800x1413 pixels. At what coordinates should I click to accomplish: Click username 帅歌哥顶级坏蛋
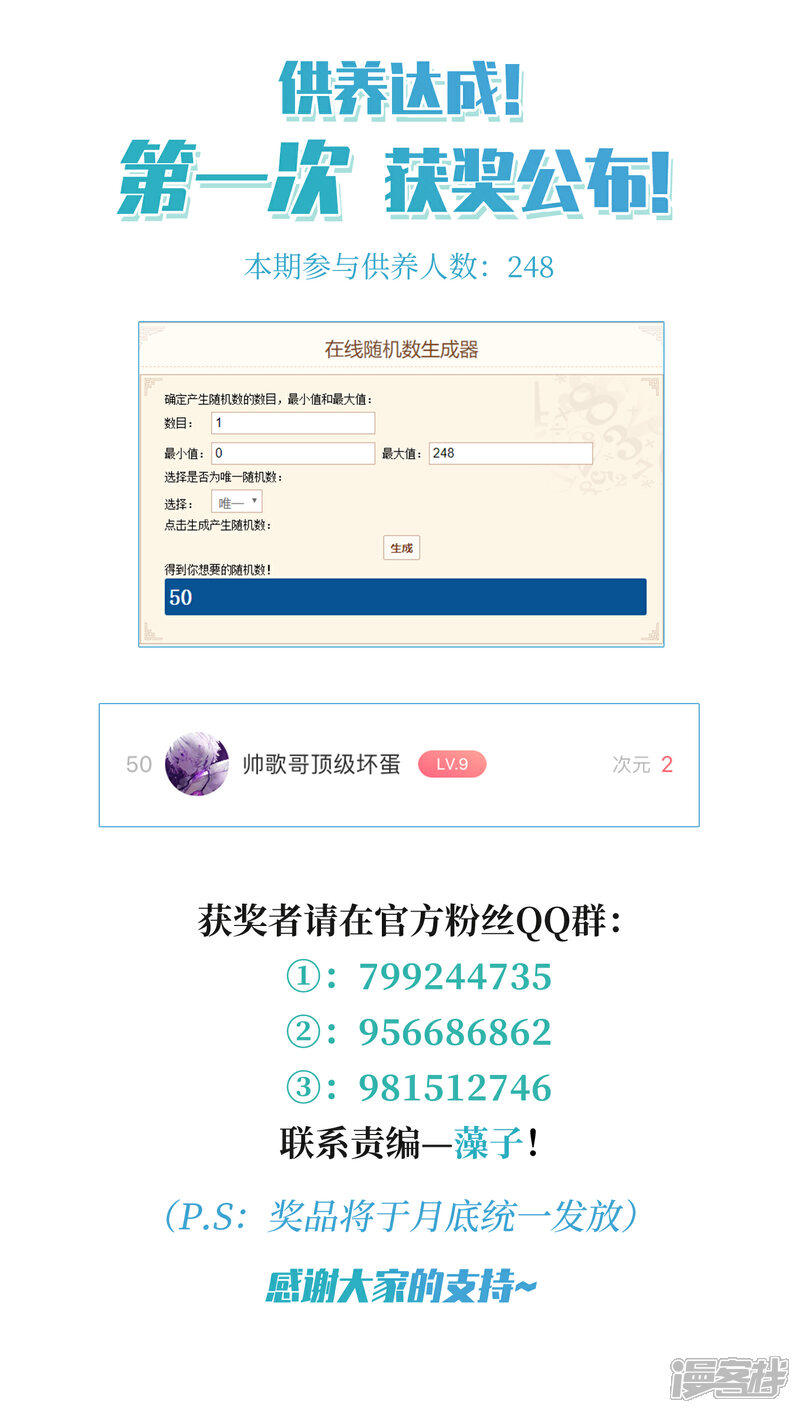click(x=322, y=764)
